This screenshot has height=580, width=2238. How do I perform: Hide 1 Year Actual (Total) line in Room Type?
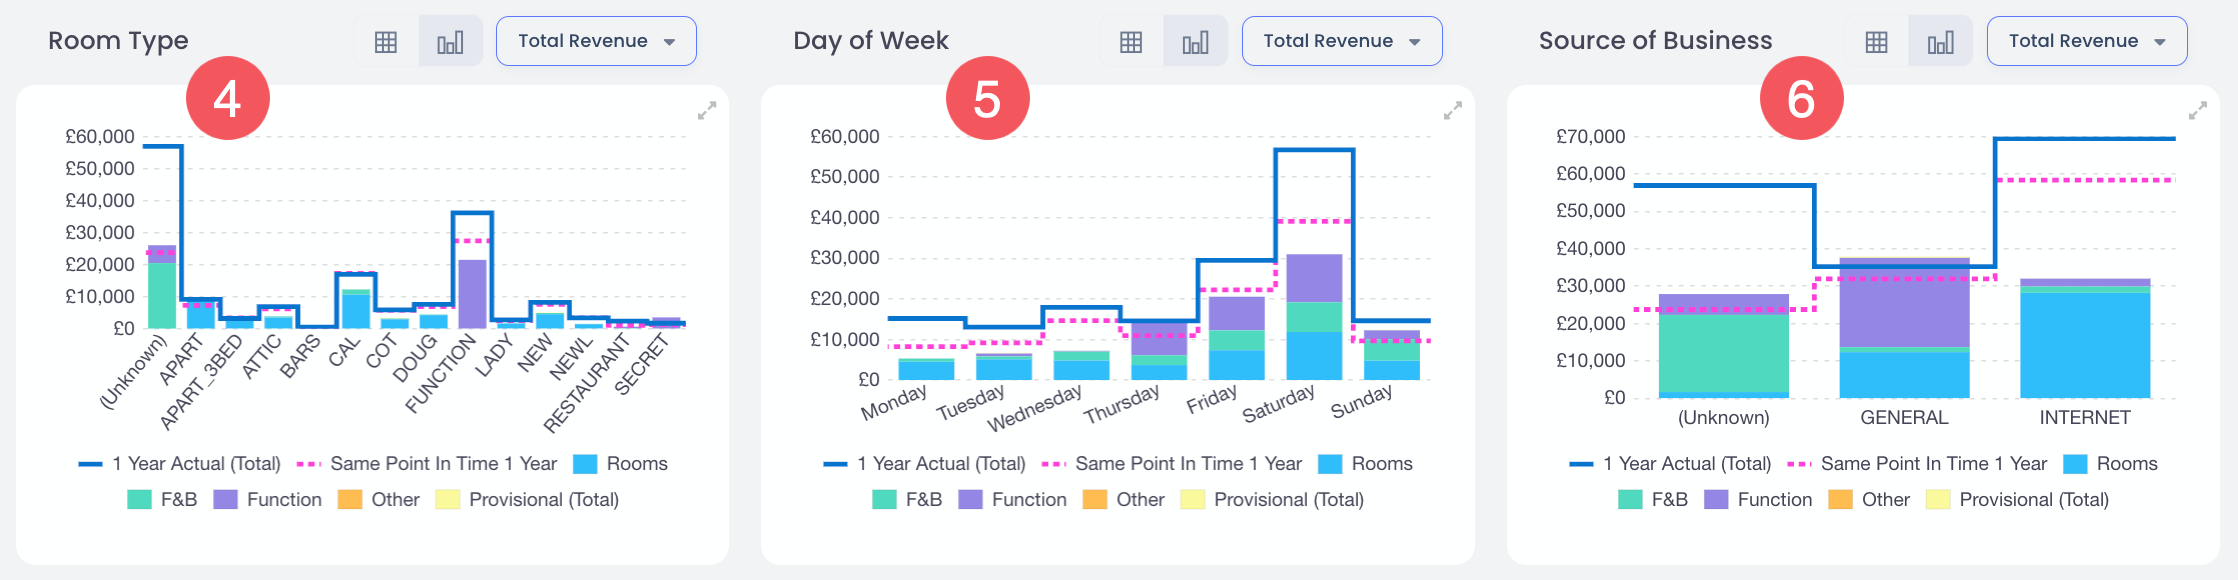tap(180, 464)
